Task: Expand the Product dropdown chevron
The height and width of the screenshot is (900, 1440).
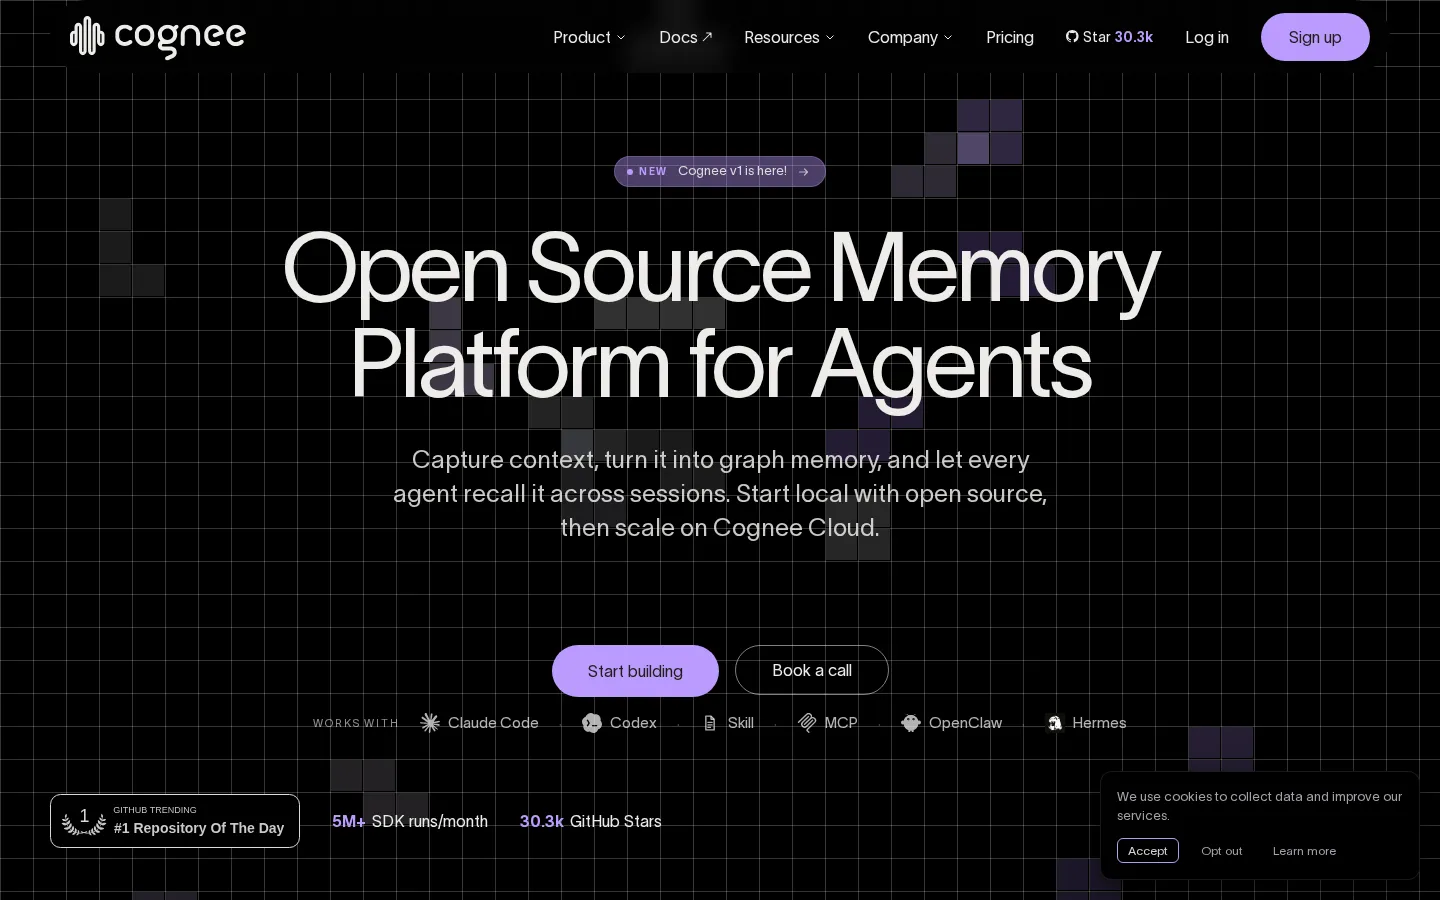Action: coord(621,38)
